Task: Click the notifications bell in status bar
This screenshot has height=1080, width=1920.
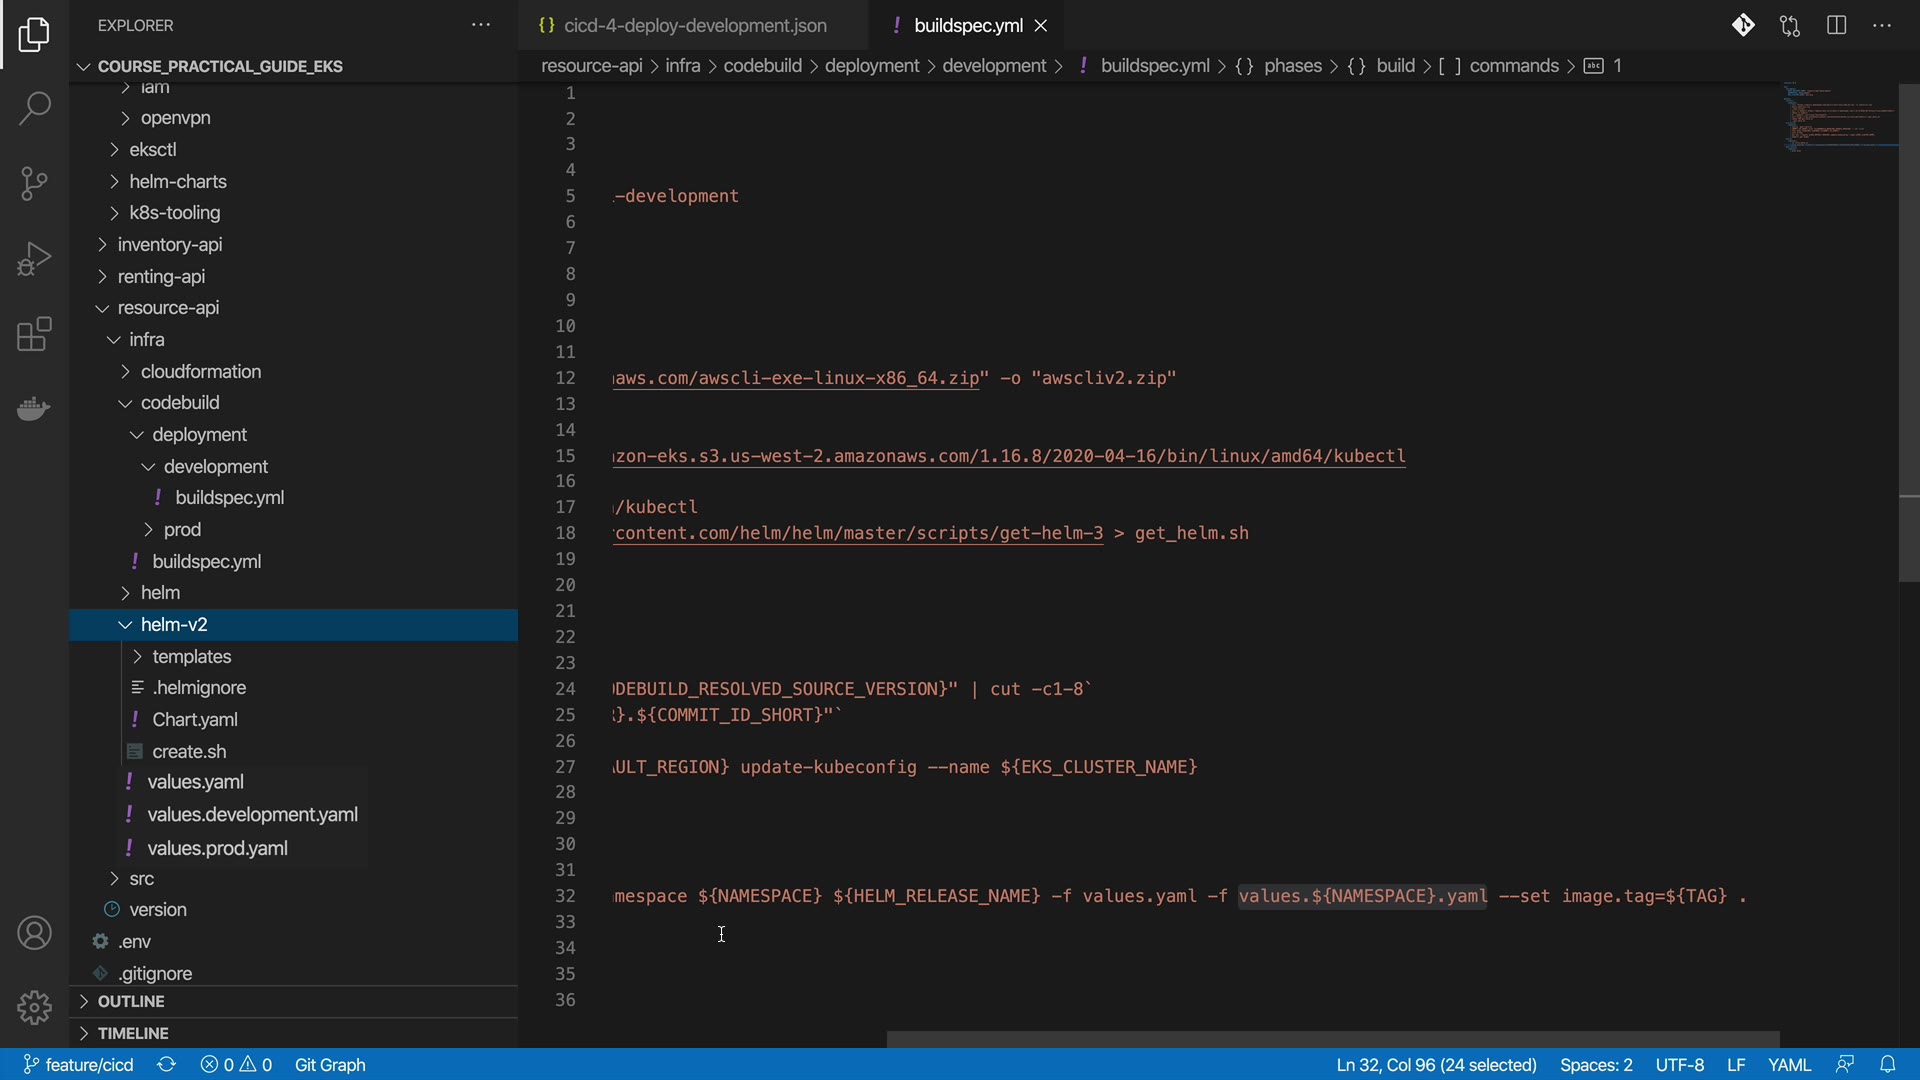Action: (x=1887, y=1064)
